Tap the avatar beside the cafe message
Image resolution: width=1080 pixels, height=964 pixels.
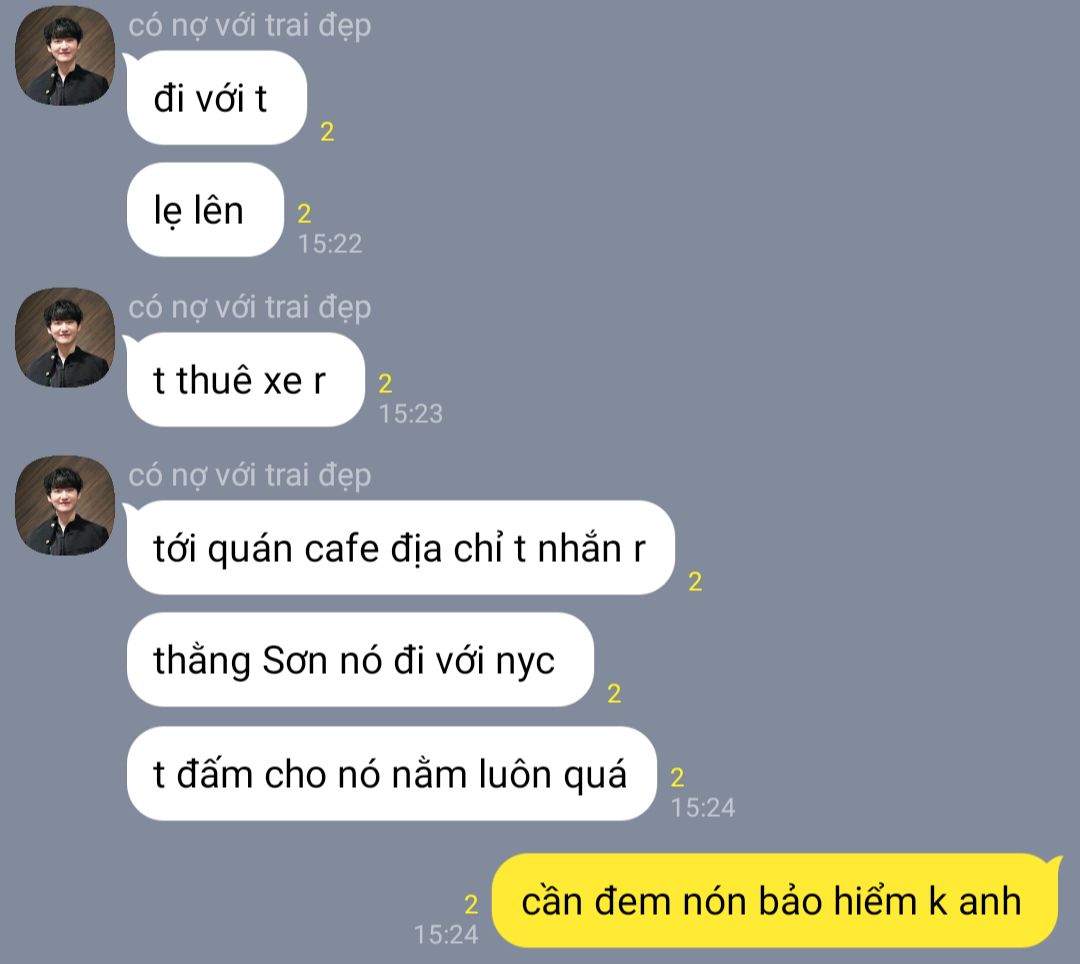[x=65, y=506]
